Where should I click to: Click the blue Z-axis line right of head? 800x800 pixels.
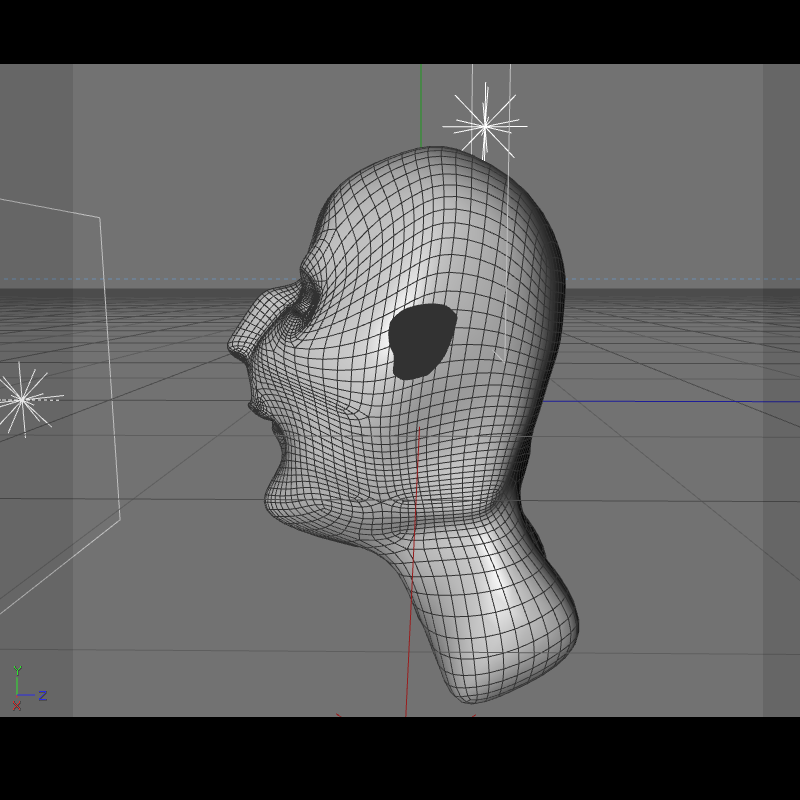click(670, 402)
